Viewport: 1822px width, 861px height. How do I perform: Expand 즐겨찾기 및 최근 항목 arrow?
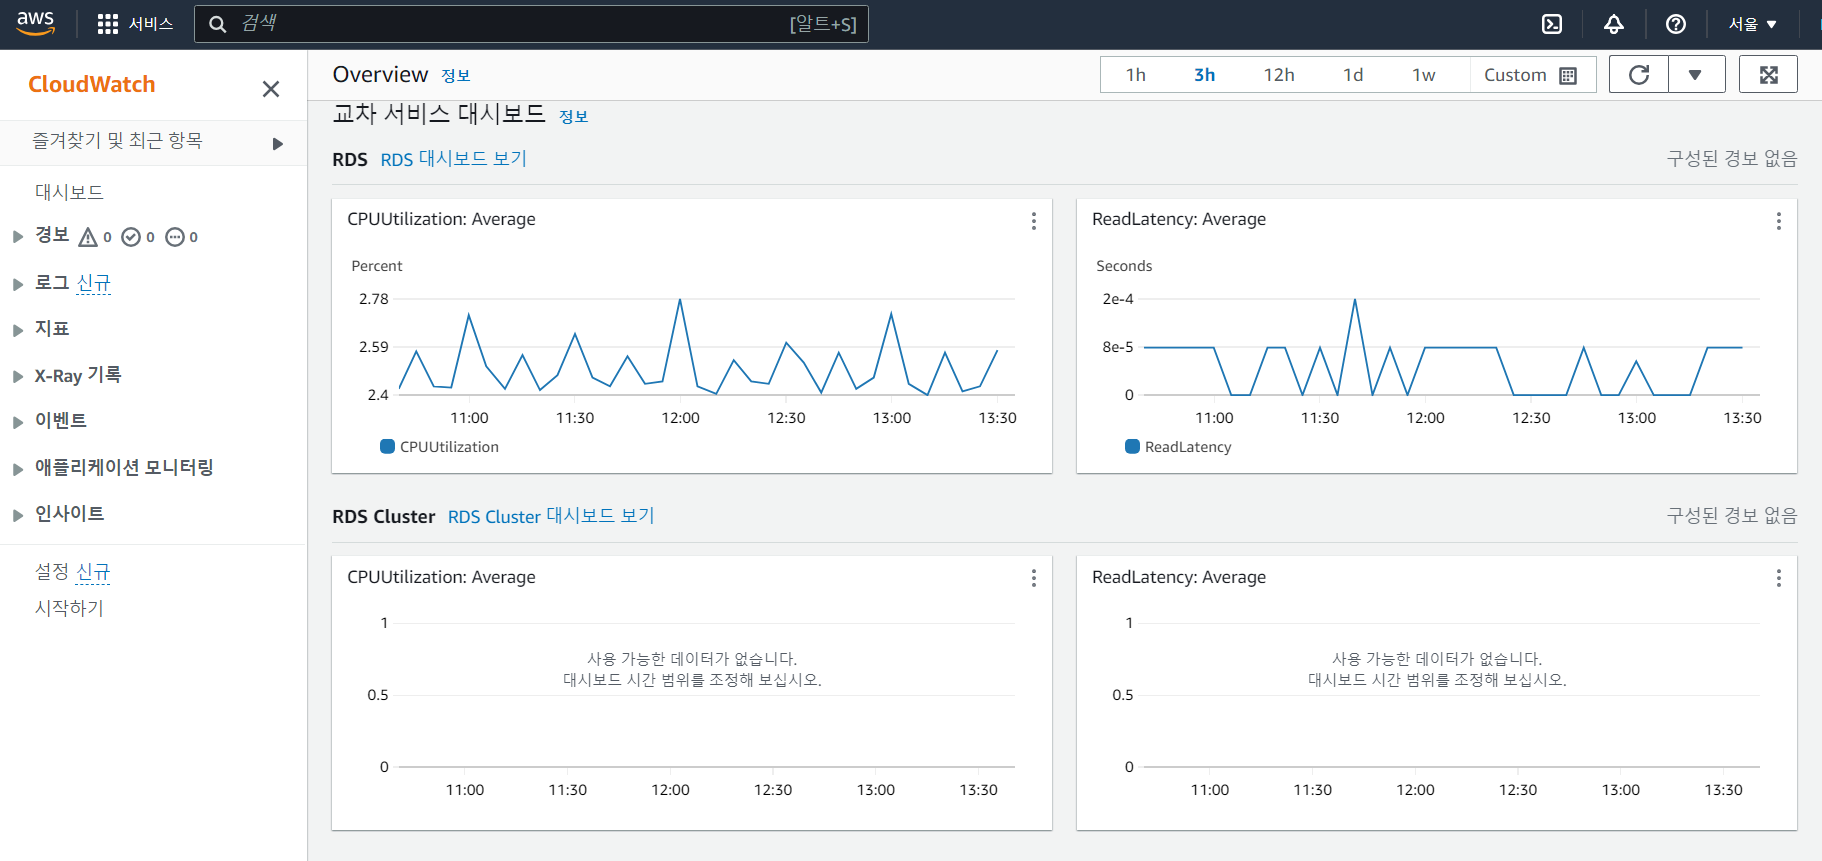pyautogui.click(x=278, y=143)
